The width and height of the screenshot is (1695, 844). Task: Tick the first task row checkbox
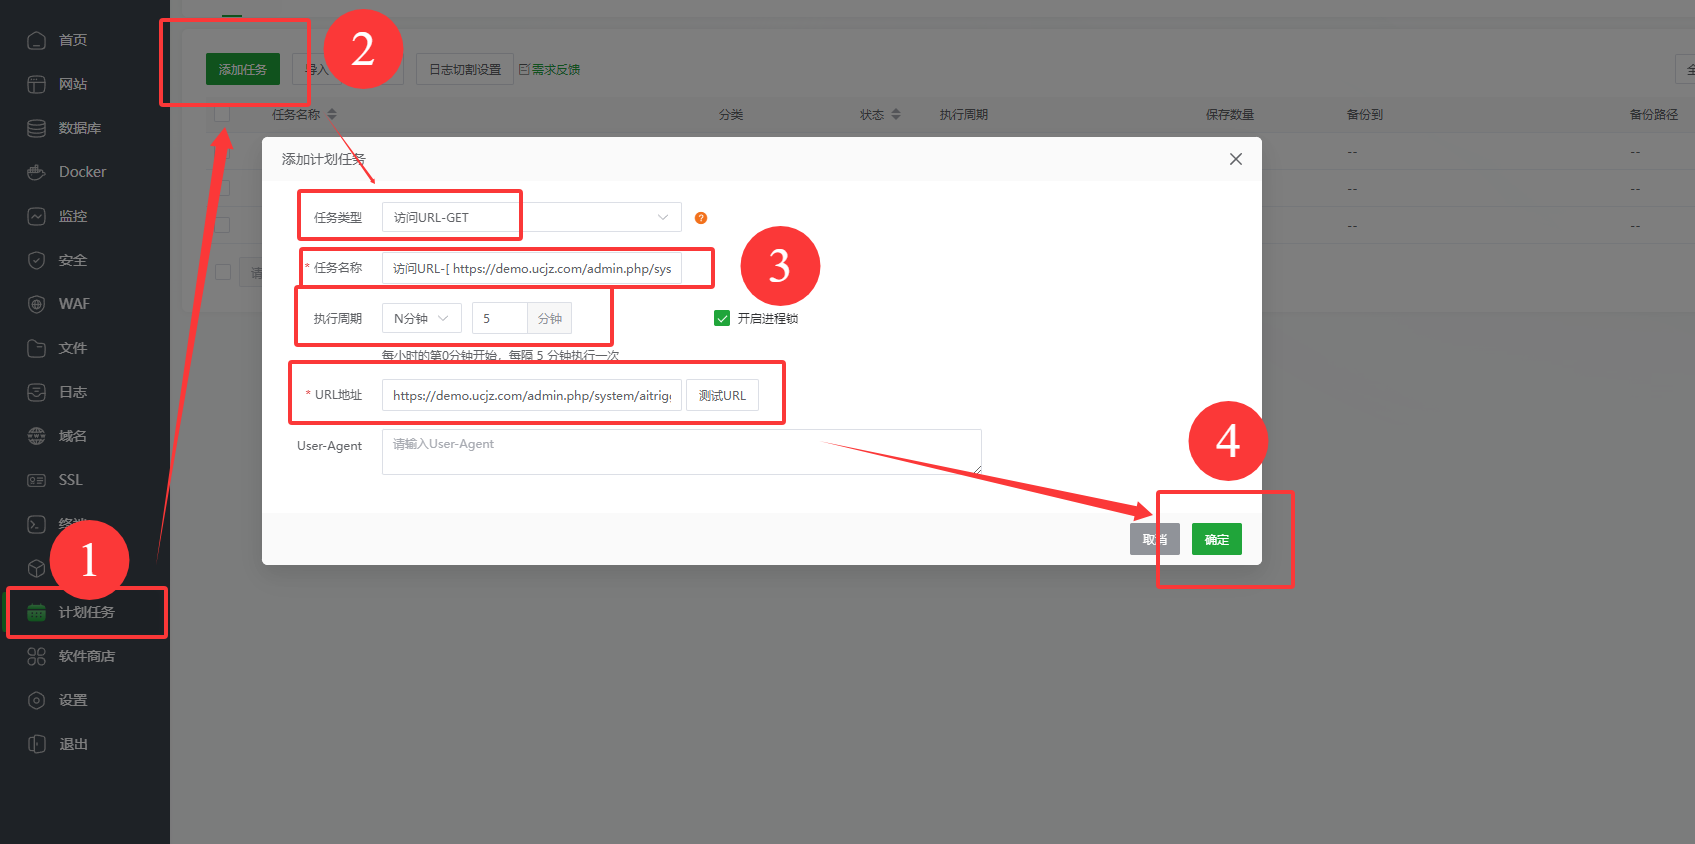click(222, 152)
